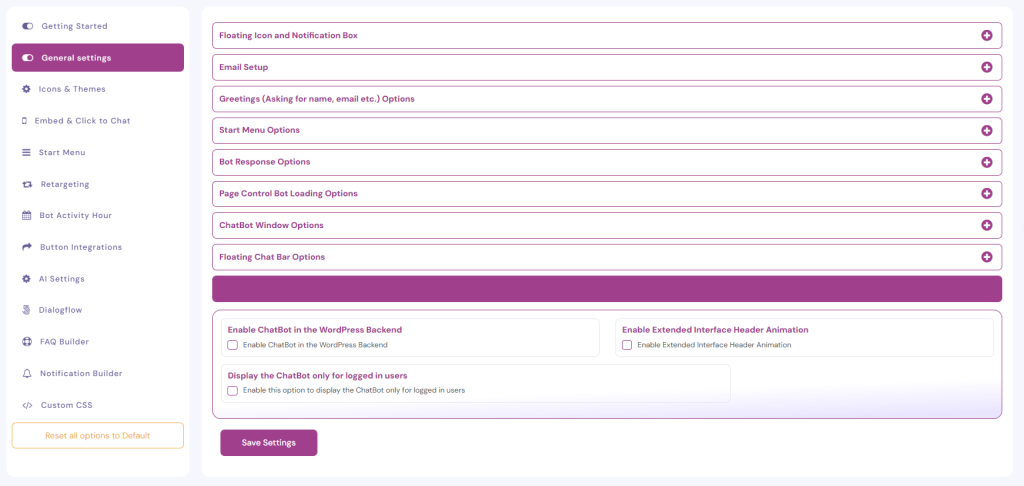Open the Getting Started menu item
Screen dimensions: 1024x486
(74, 26)
